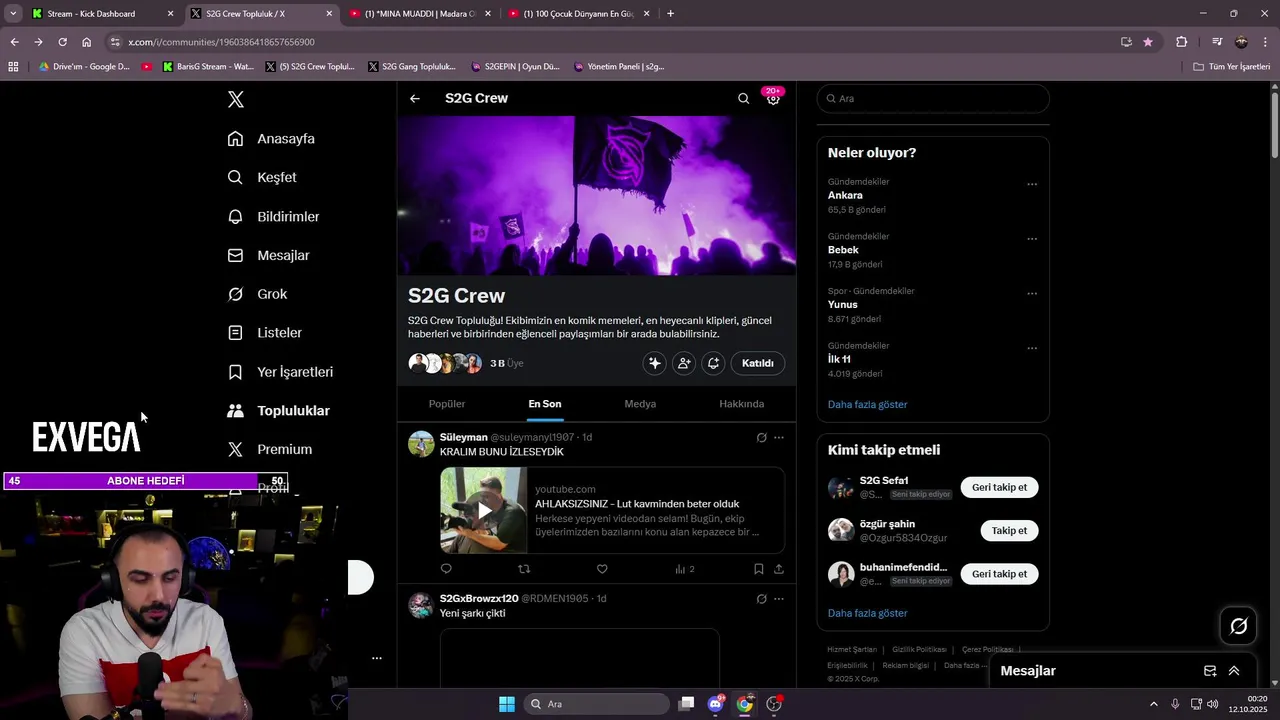Open the Windows Start menu

click(x=507, y=704)
